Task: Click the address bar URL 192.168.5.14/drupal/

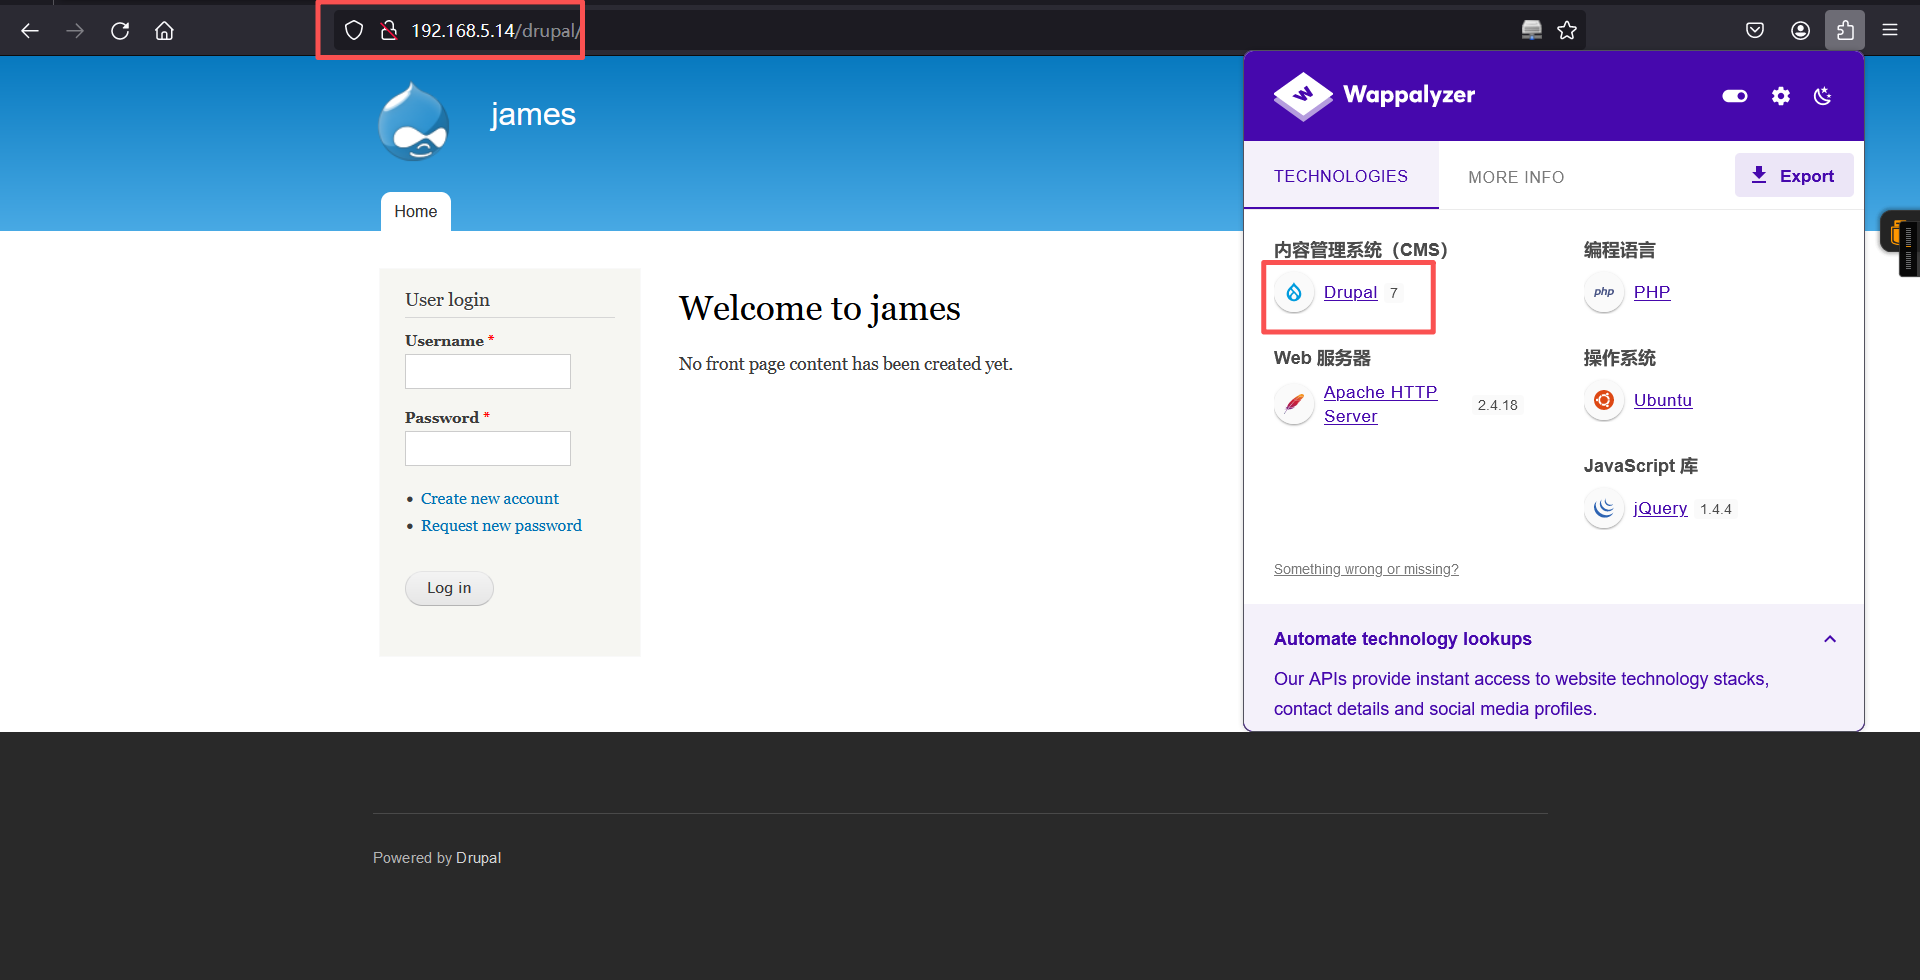Action: [x=494, y=31]
